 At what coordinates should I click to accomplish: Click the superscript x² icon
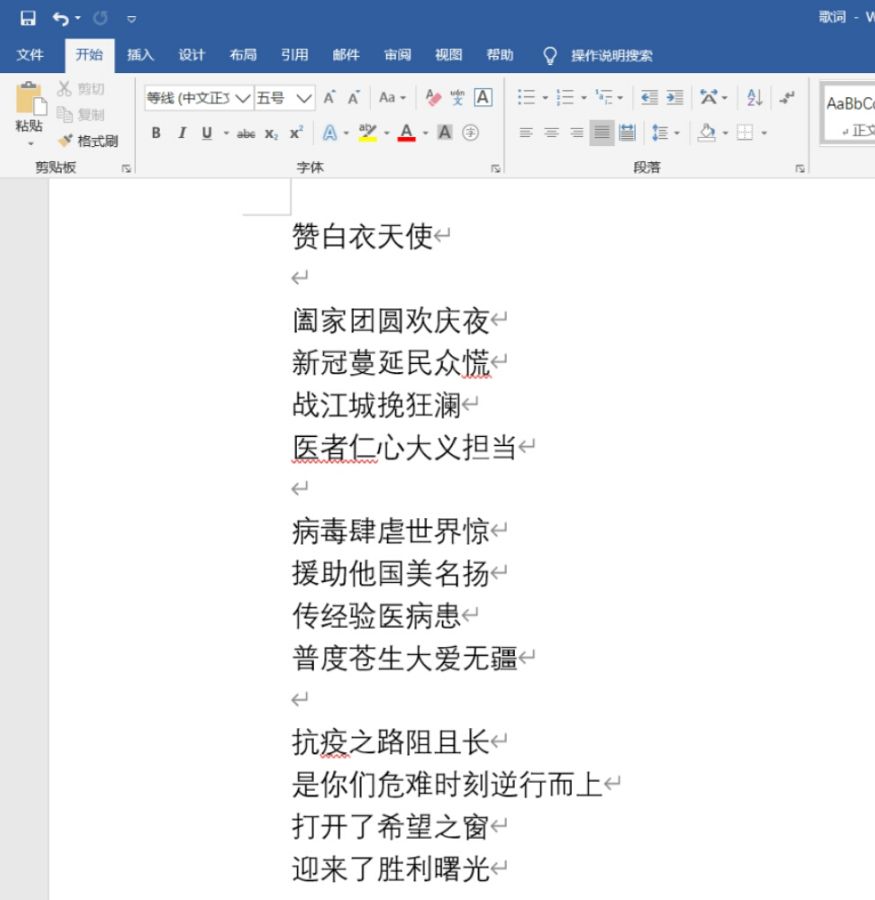tap(296, 133)
